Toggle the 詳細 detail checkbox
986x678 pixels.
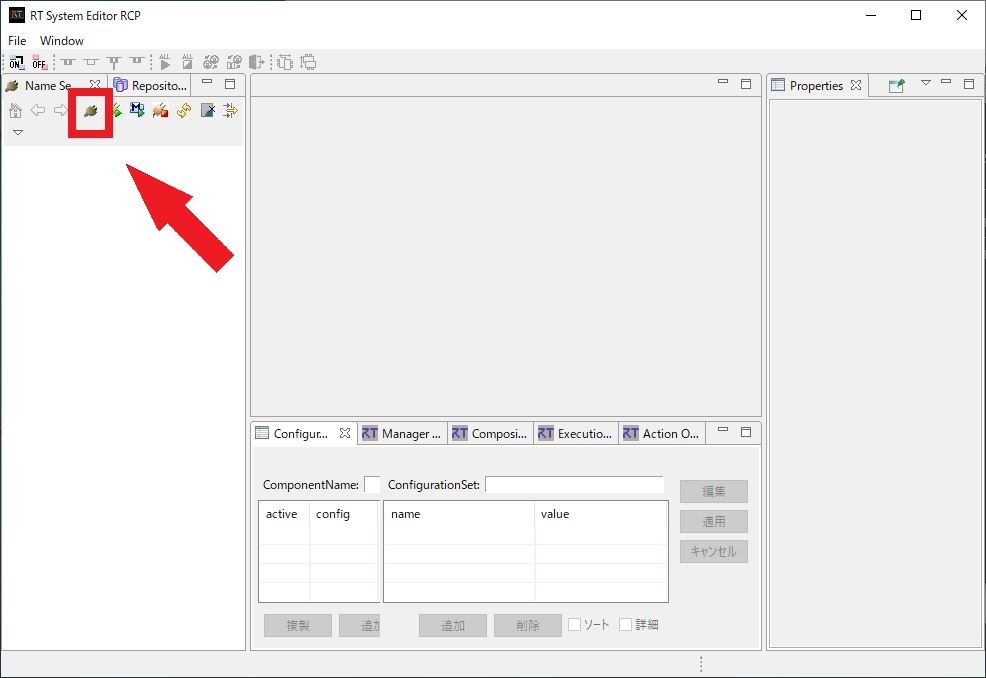(626, 625)
